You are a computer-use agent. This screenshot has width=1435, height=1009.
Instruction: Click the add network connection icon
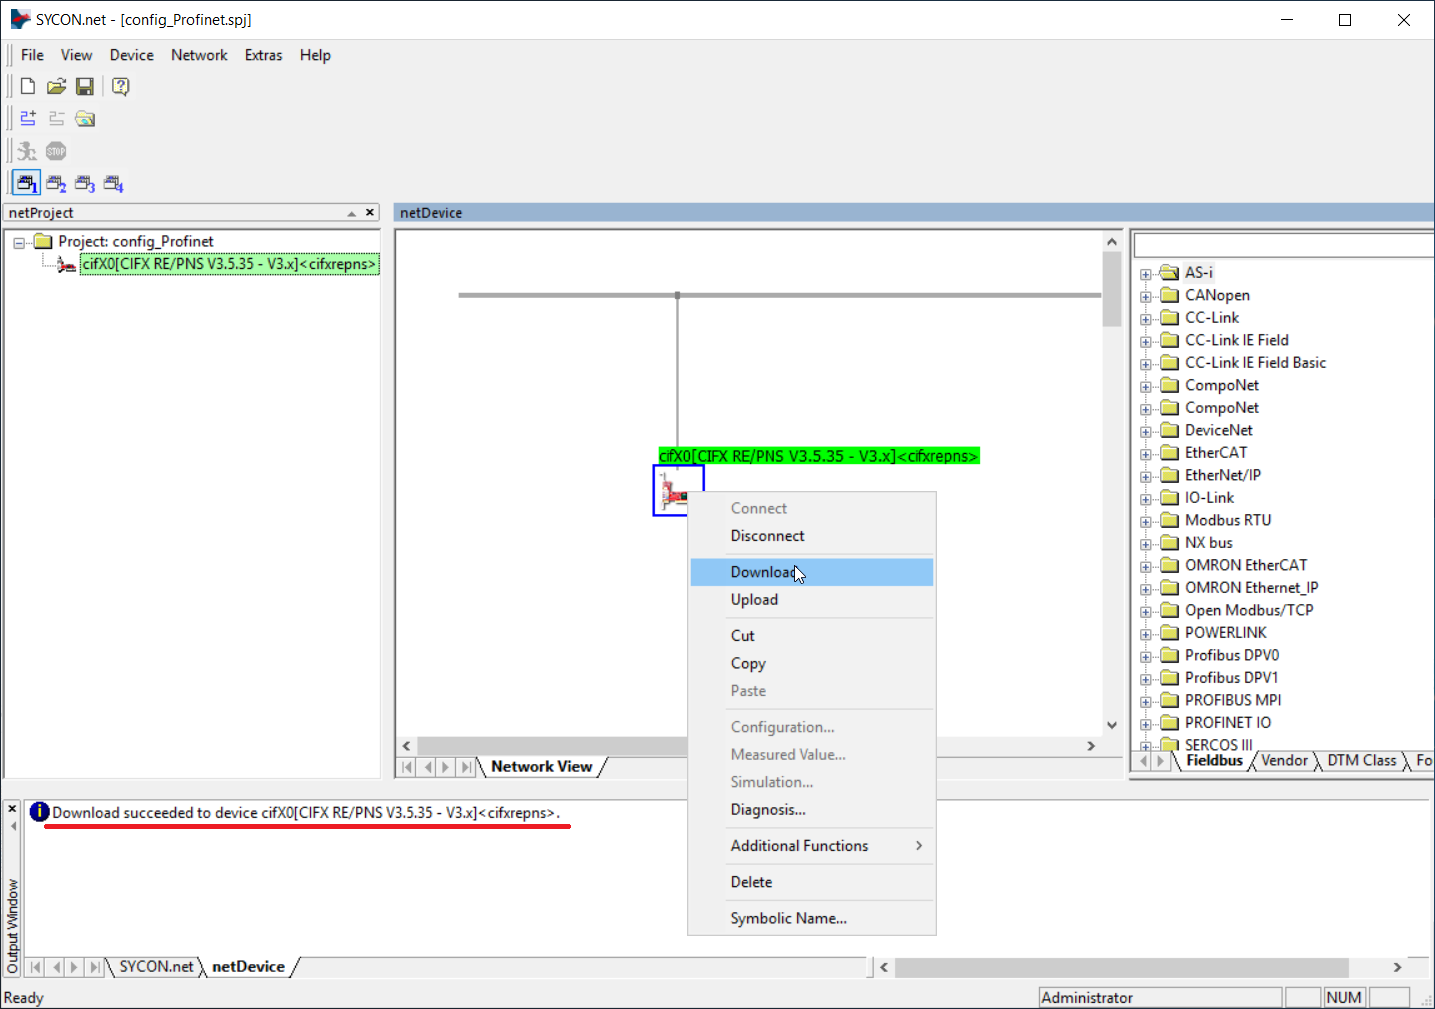tap(28, 119)
